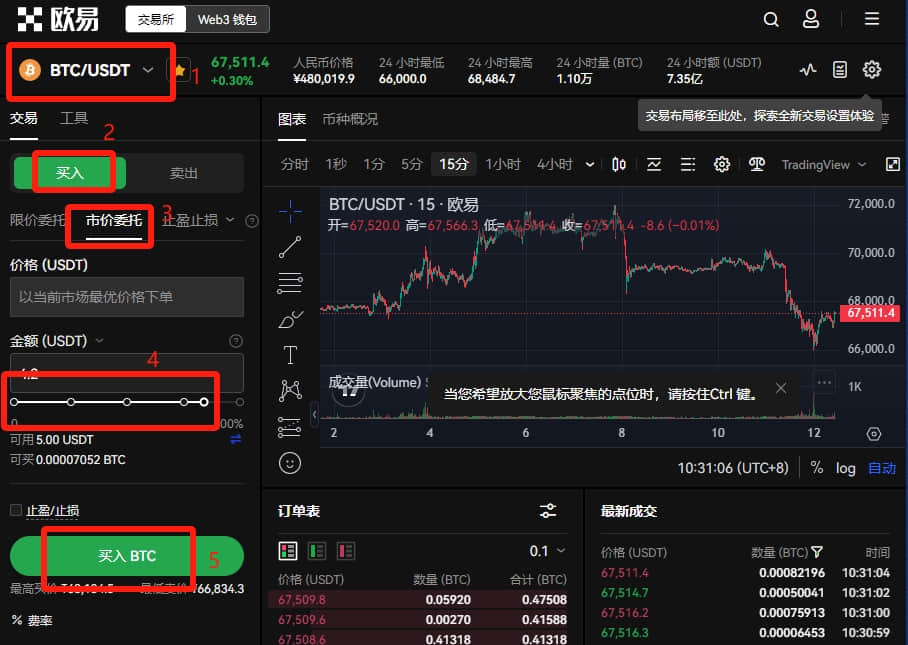
Task: Open the amount help question icon
Action: point(236,340)
